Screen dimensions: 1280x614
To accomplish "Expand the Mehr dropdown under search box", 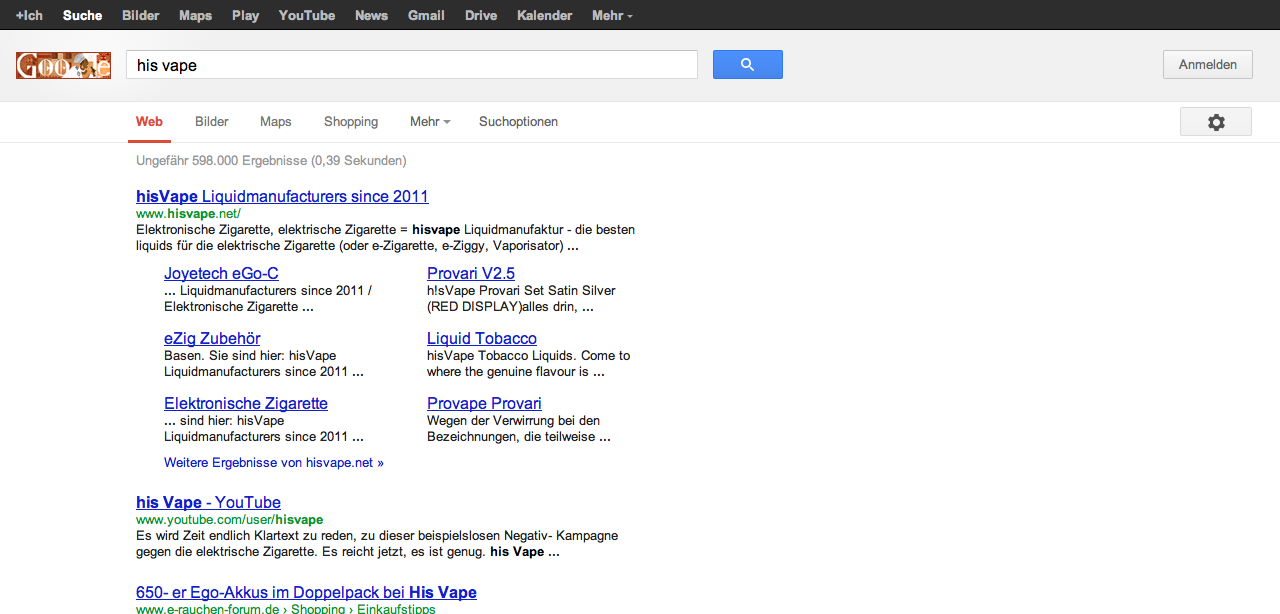I will (429, 122).
